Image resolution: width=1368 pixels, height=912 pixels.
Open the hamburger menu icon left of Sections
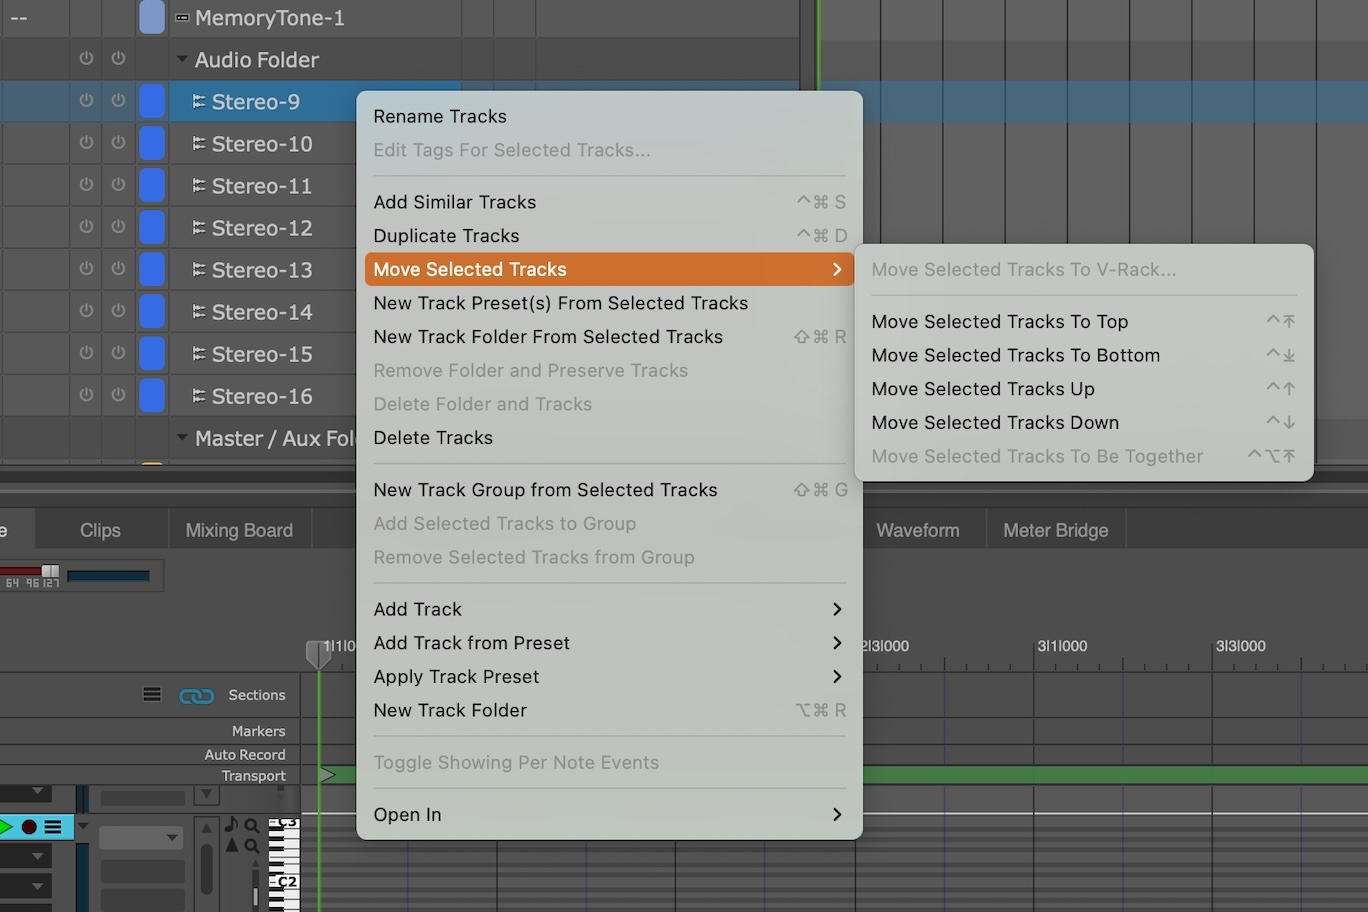point(152,694)
